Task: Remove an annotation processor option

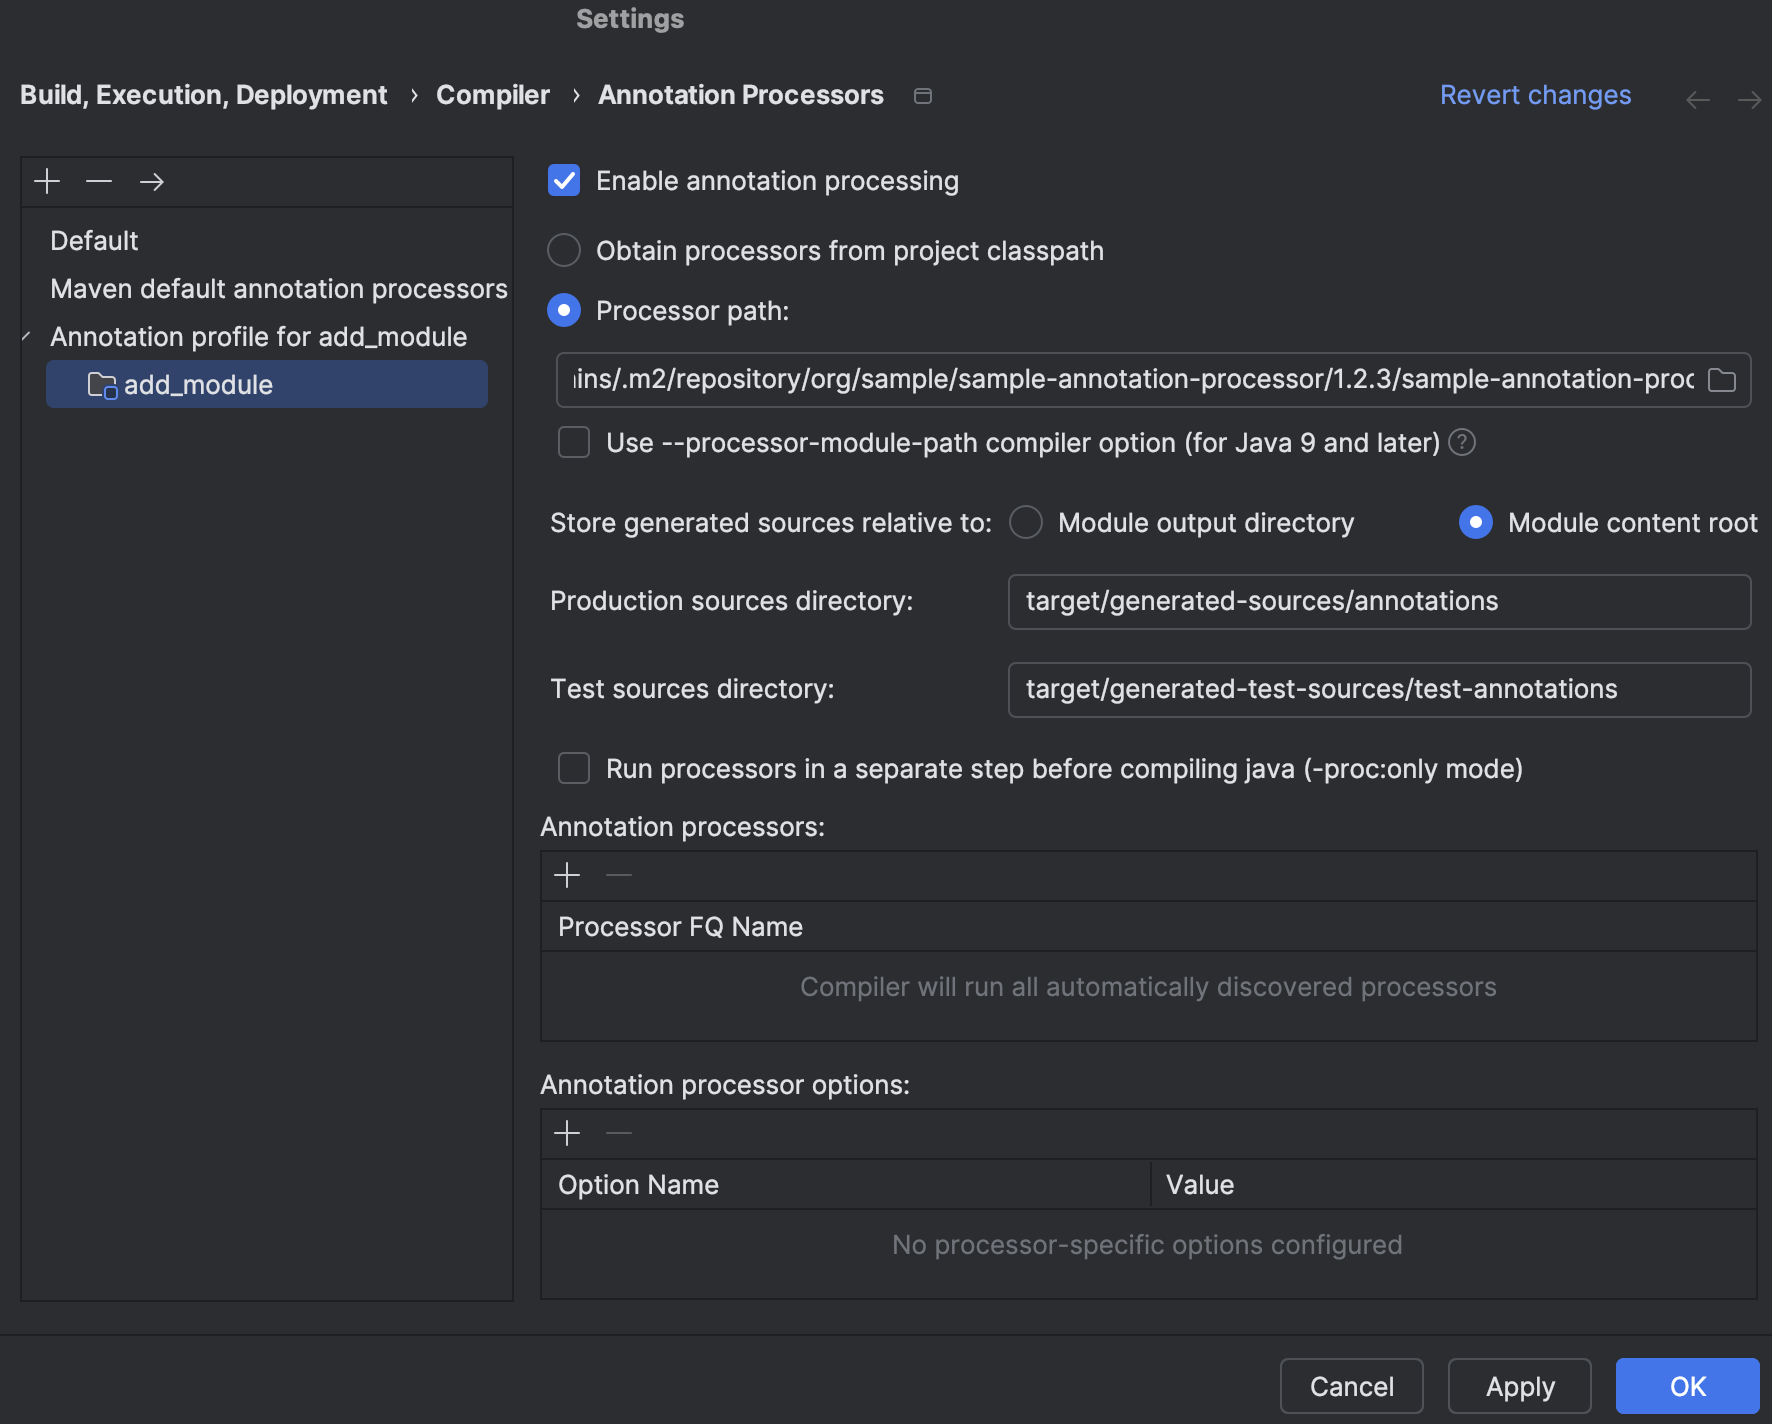Action: 619,1133
